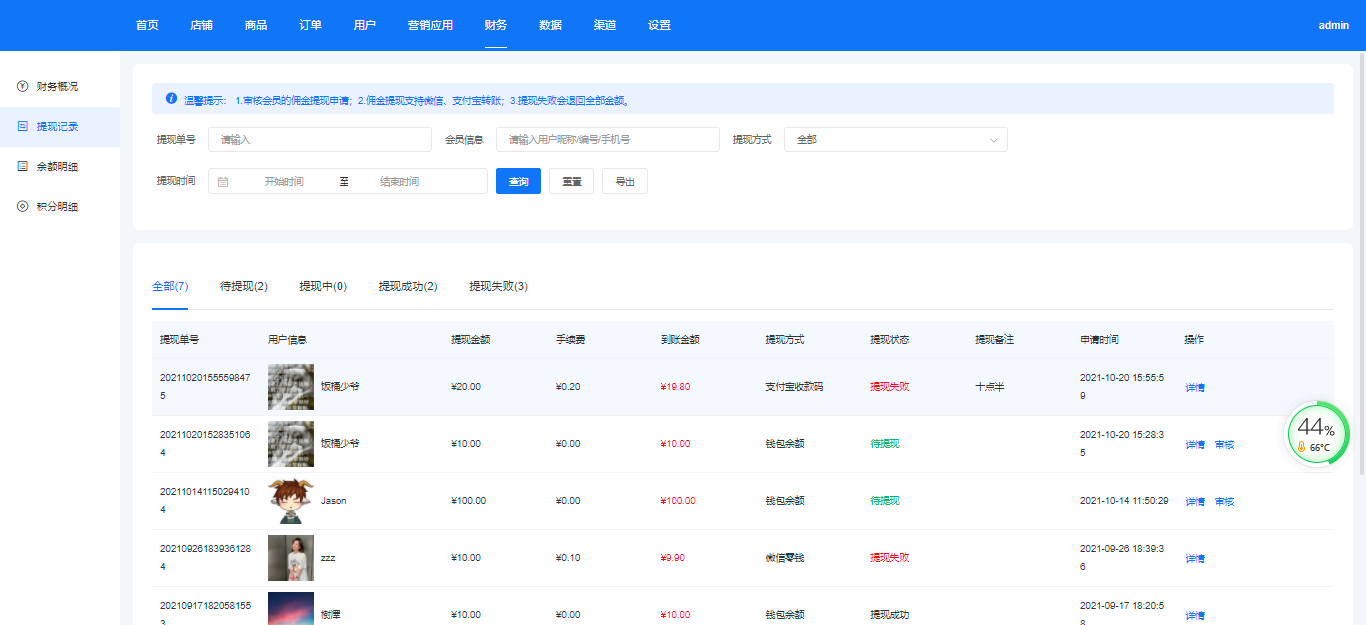Click the 提现记录 sidebar icon

(x=22, y=127)
